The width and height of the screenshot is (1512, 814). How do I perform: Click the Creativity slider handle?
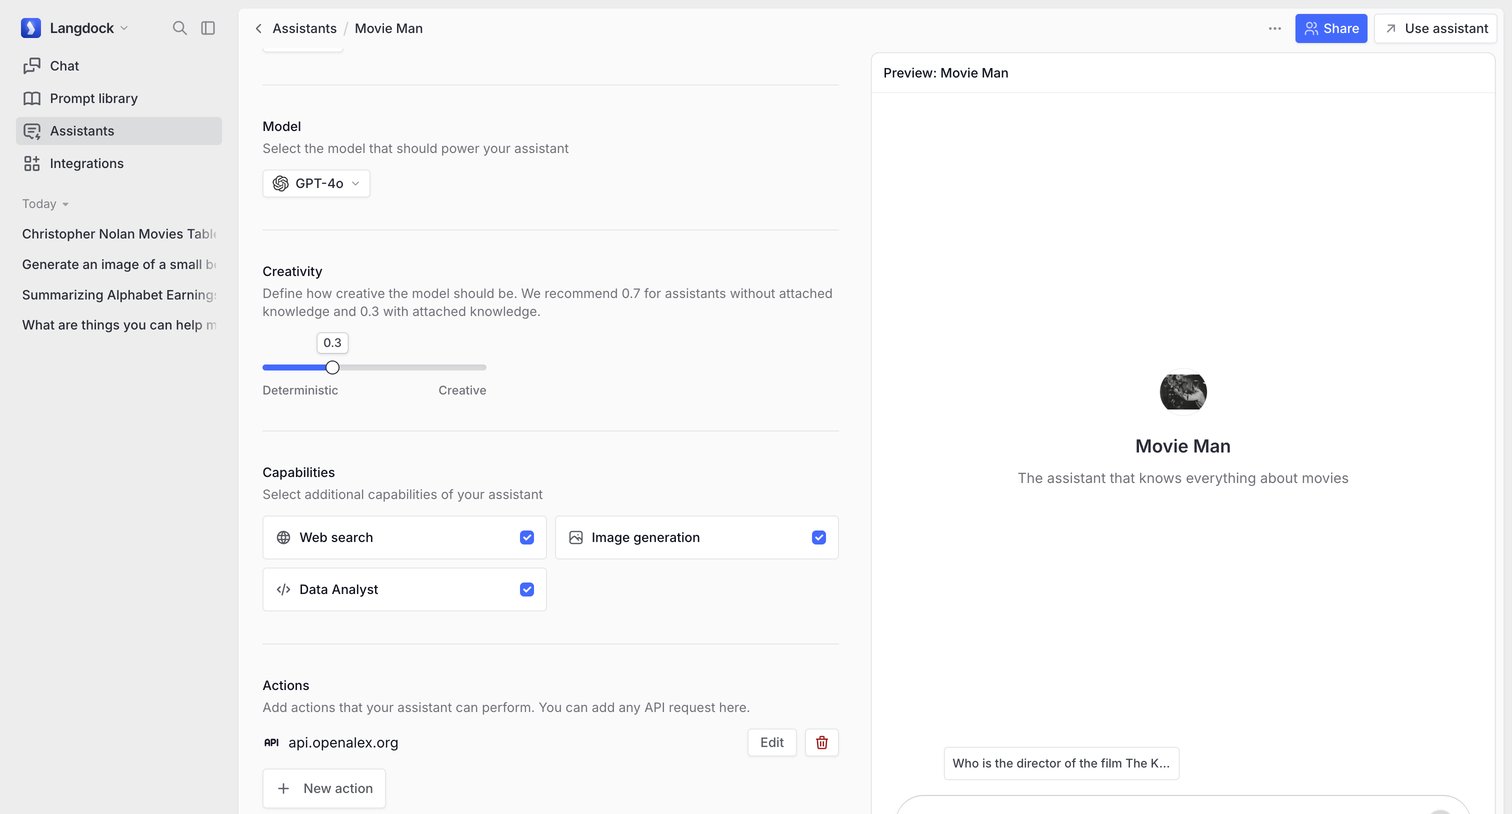333,368
